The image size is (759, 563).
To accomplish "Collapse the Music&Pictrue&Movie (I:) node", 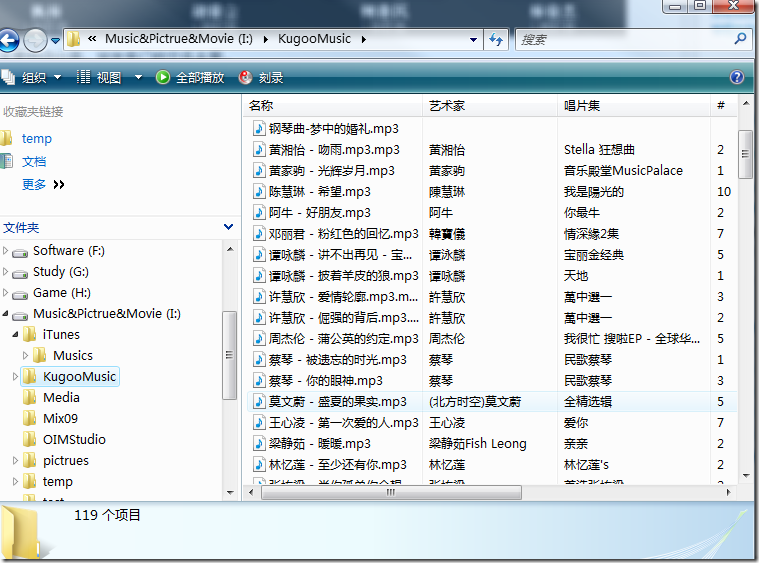I will click(x=5, y=314).
